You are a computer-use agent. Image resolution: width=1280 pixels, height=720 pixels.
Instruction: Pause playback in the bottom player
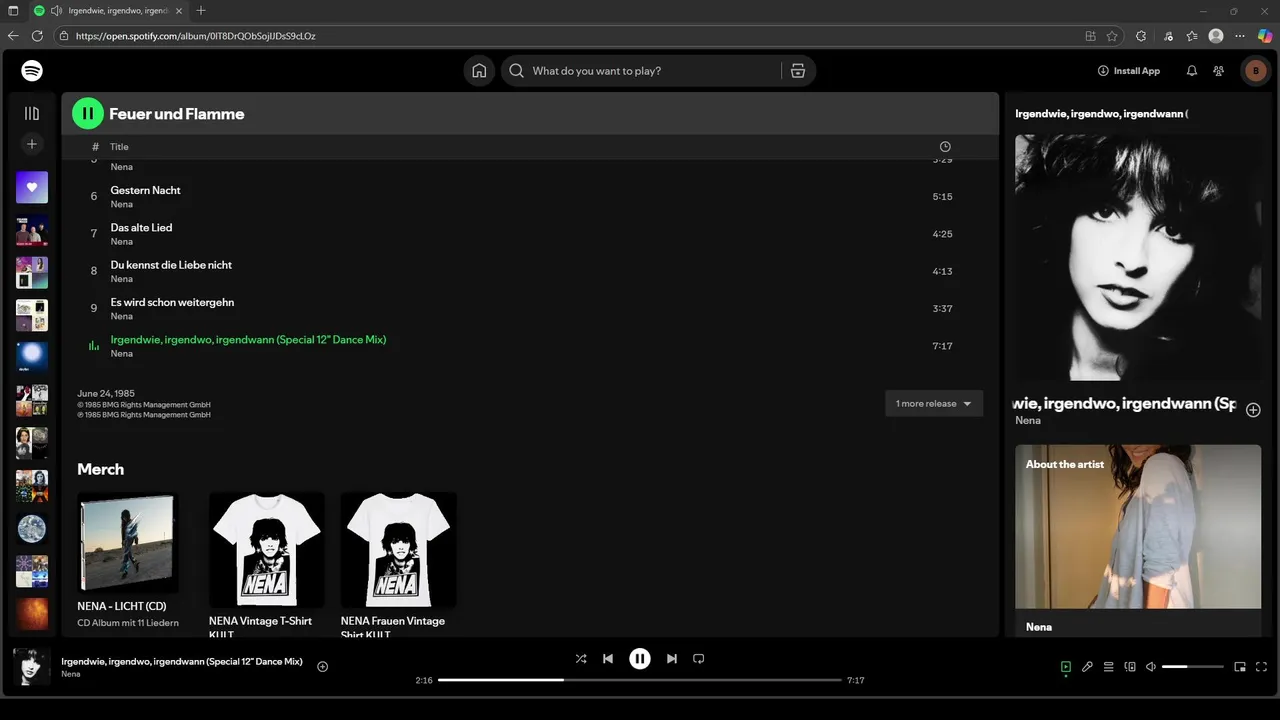[x=640, y=659]
